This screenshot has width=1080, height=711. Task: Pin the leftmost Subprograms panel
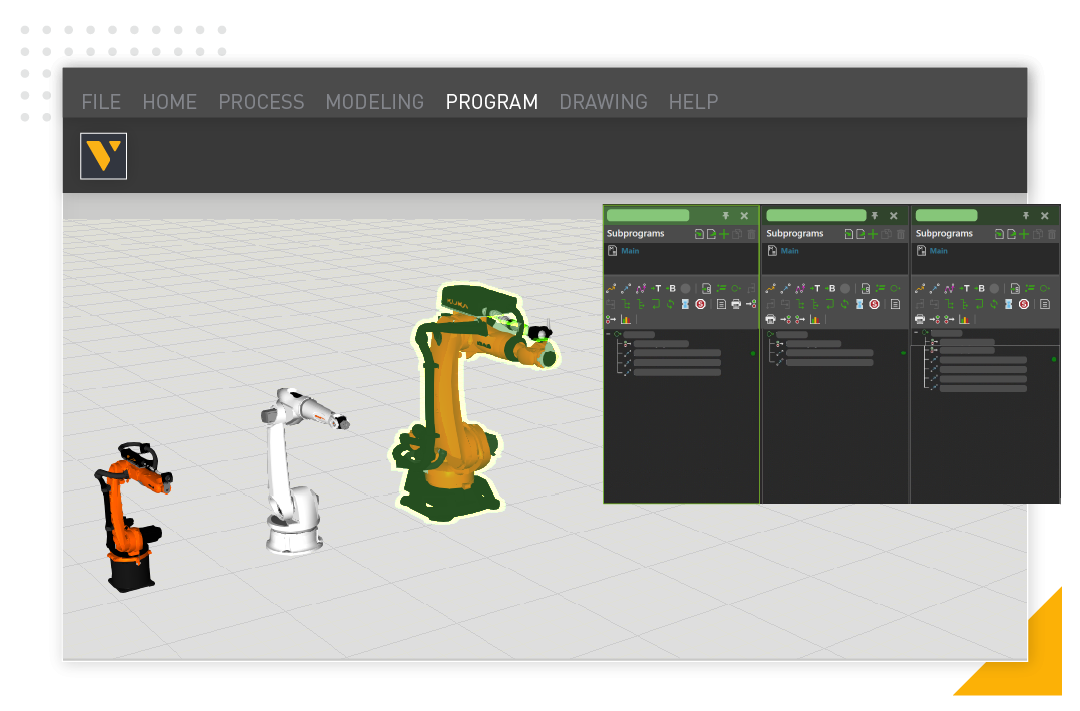click(725, 215)
